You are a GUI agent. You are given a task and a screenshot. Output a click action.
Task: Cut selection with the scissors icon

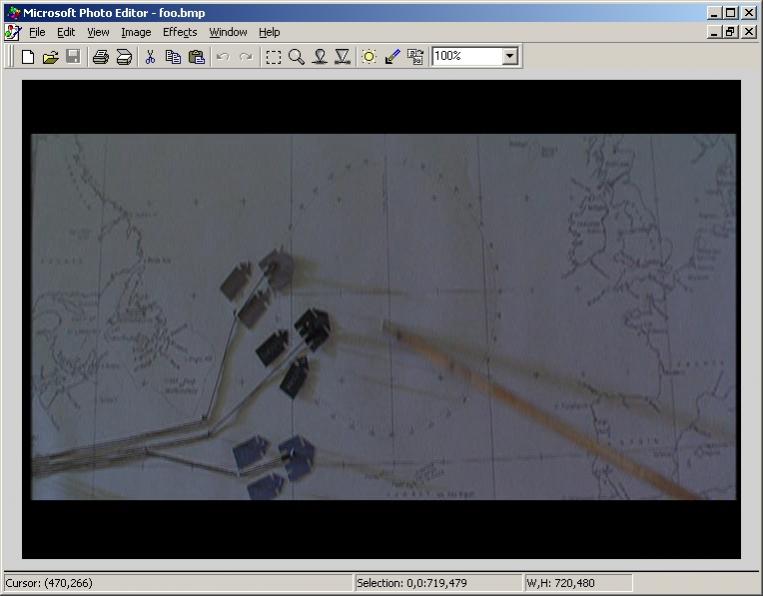coord(150,57)
